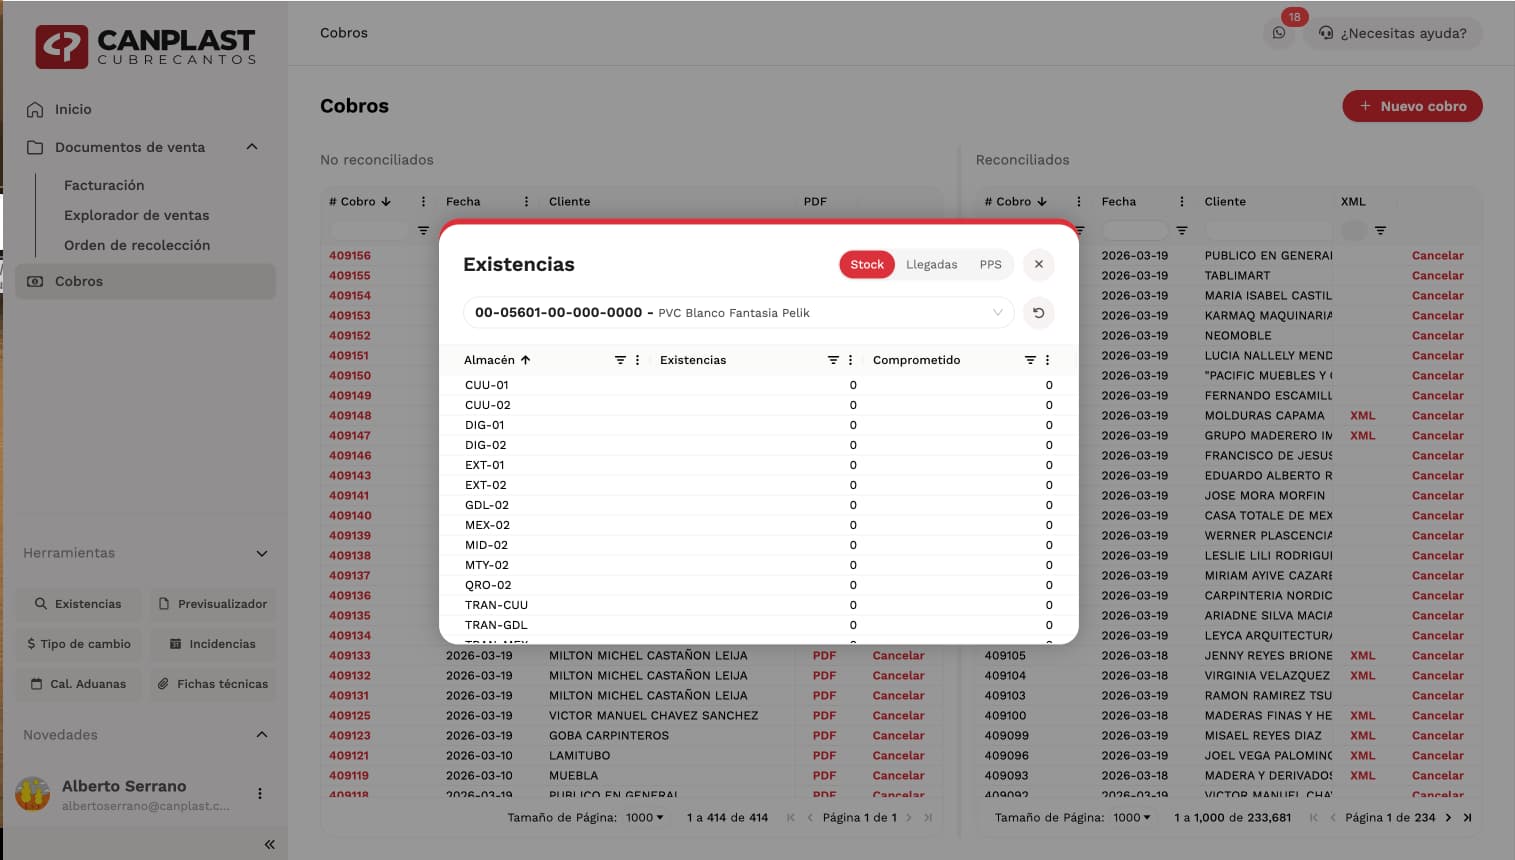This screenshot has height=860, width=1515.
Task: Collapse the sidebar with double-chevron icon
Action: click(x=269, y=844)
